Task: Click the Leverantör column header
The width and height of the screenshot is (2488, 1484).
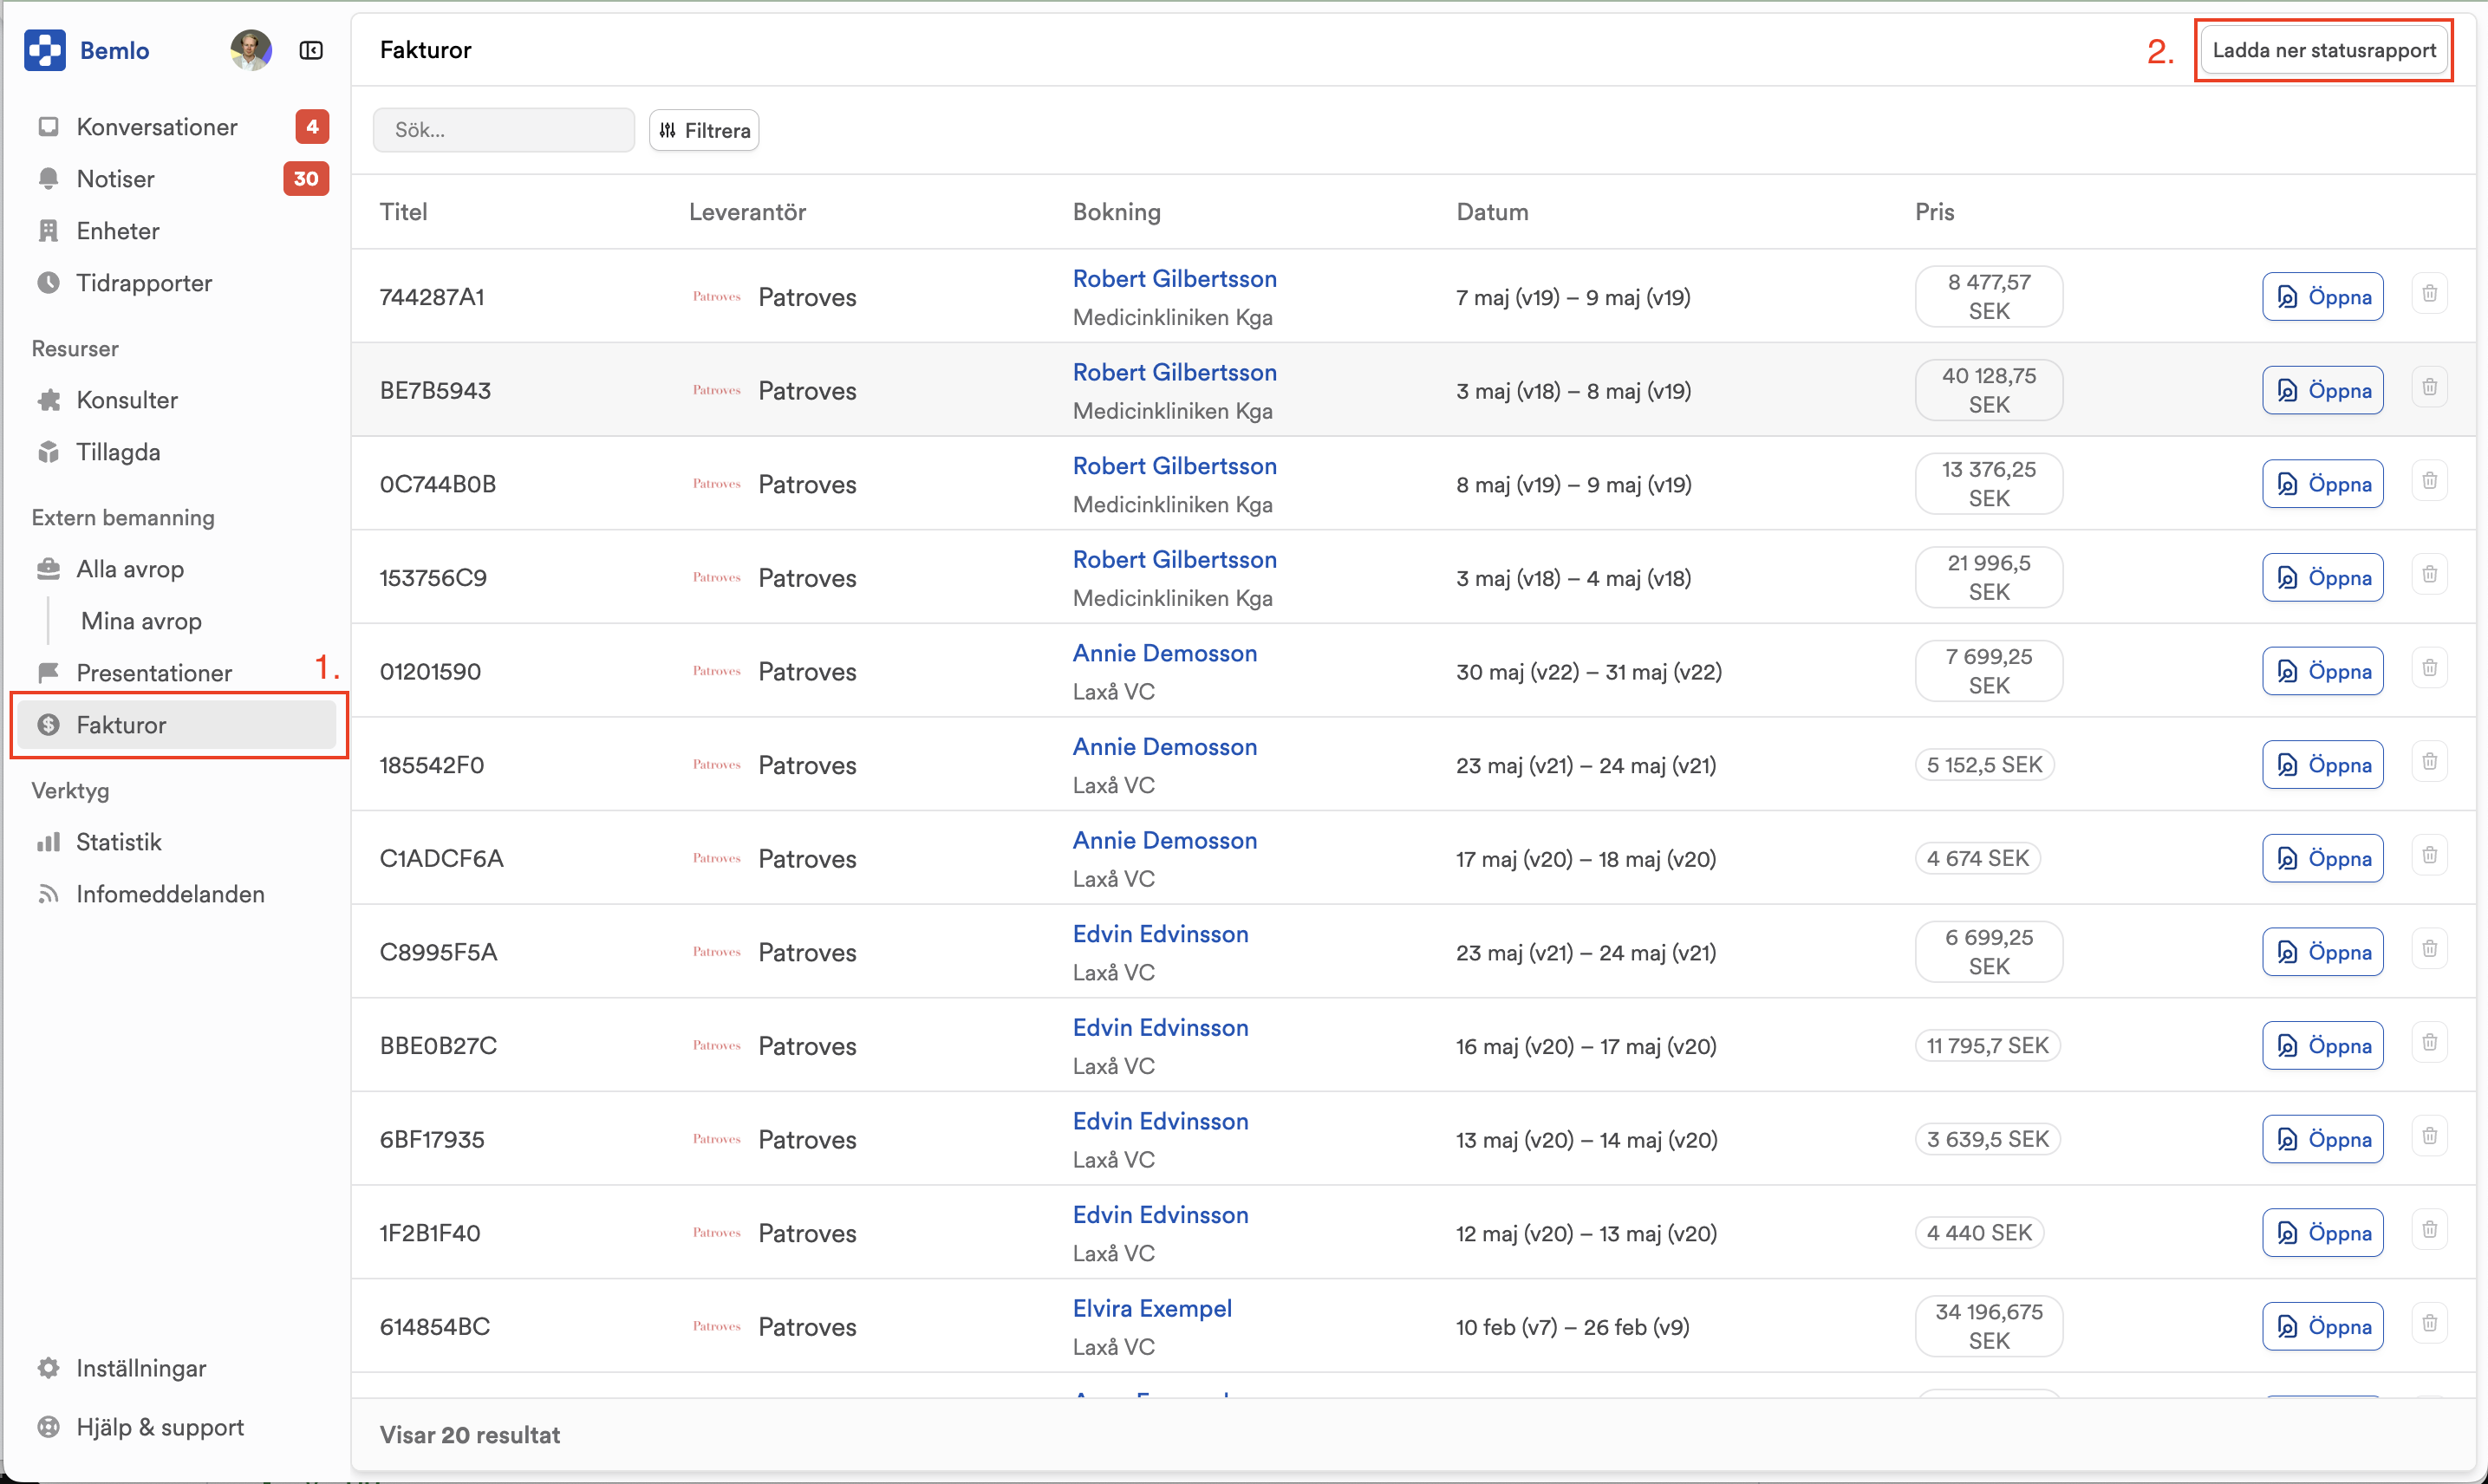Action: [747, 212]
